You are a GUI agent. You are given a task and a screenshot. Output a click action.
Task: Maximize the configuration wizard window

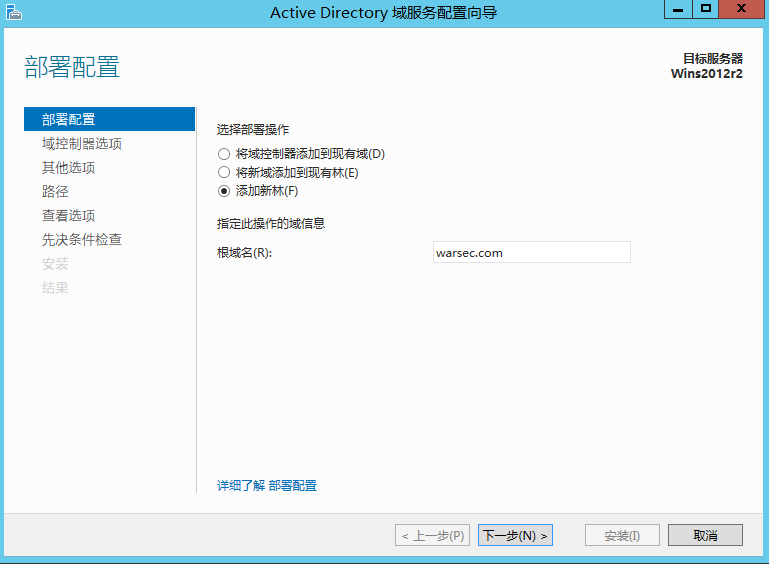click(706, 9)
